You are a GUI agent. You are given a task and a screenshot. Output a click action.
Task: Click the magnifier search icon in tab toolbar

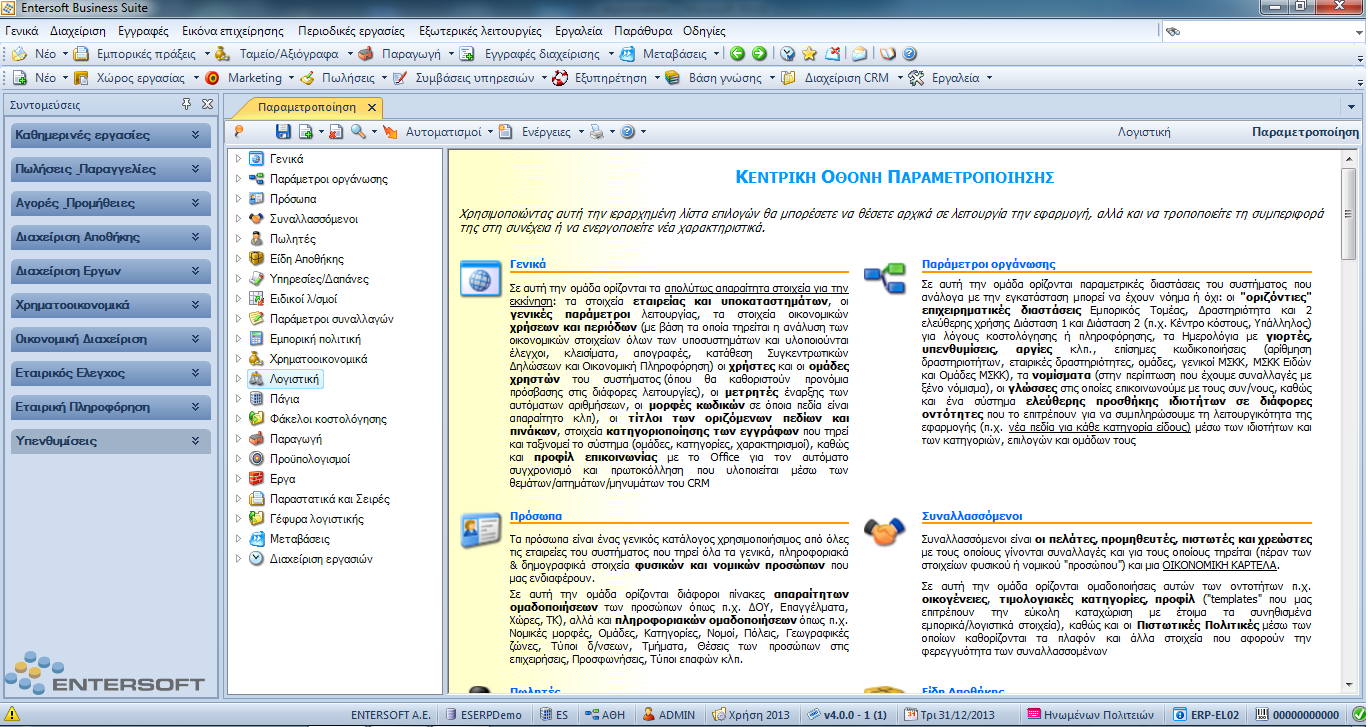357,131
